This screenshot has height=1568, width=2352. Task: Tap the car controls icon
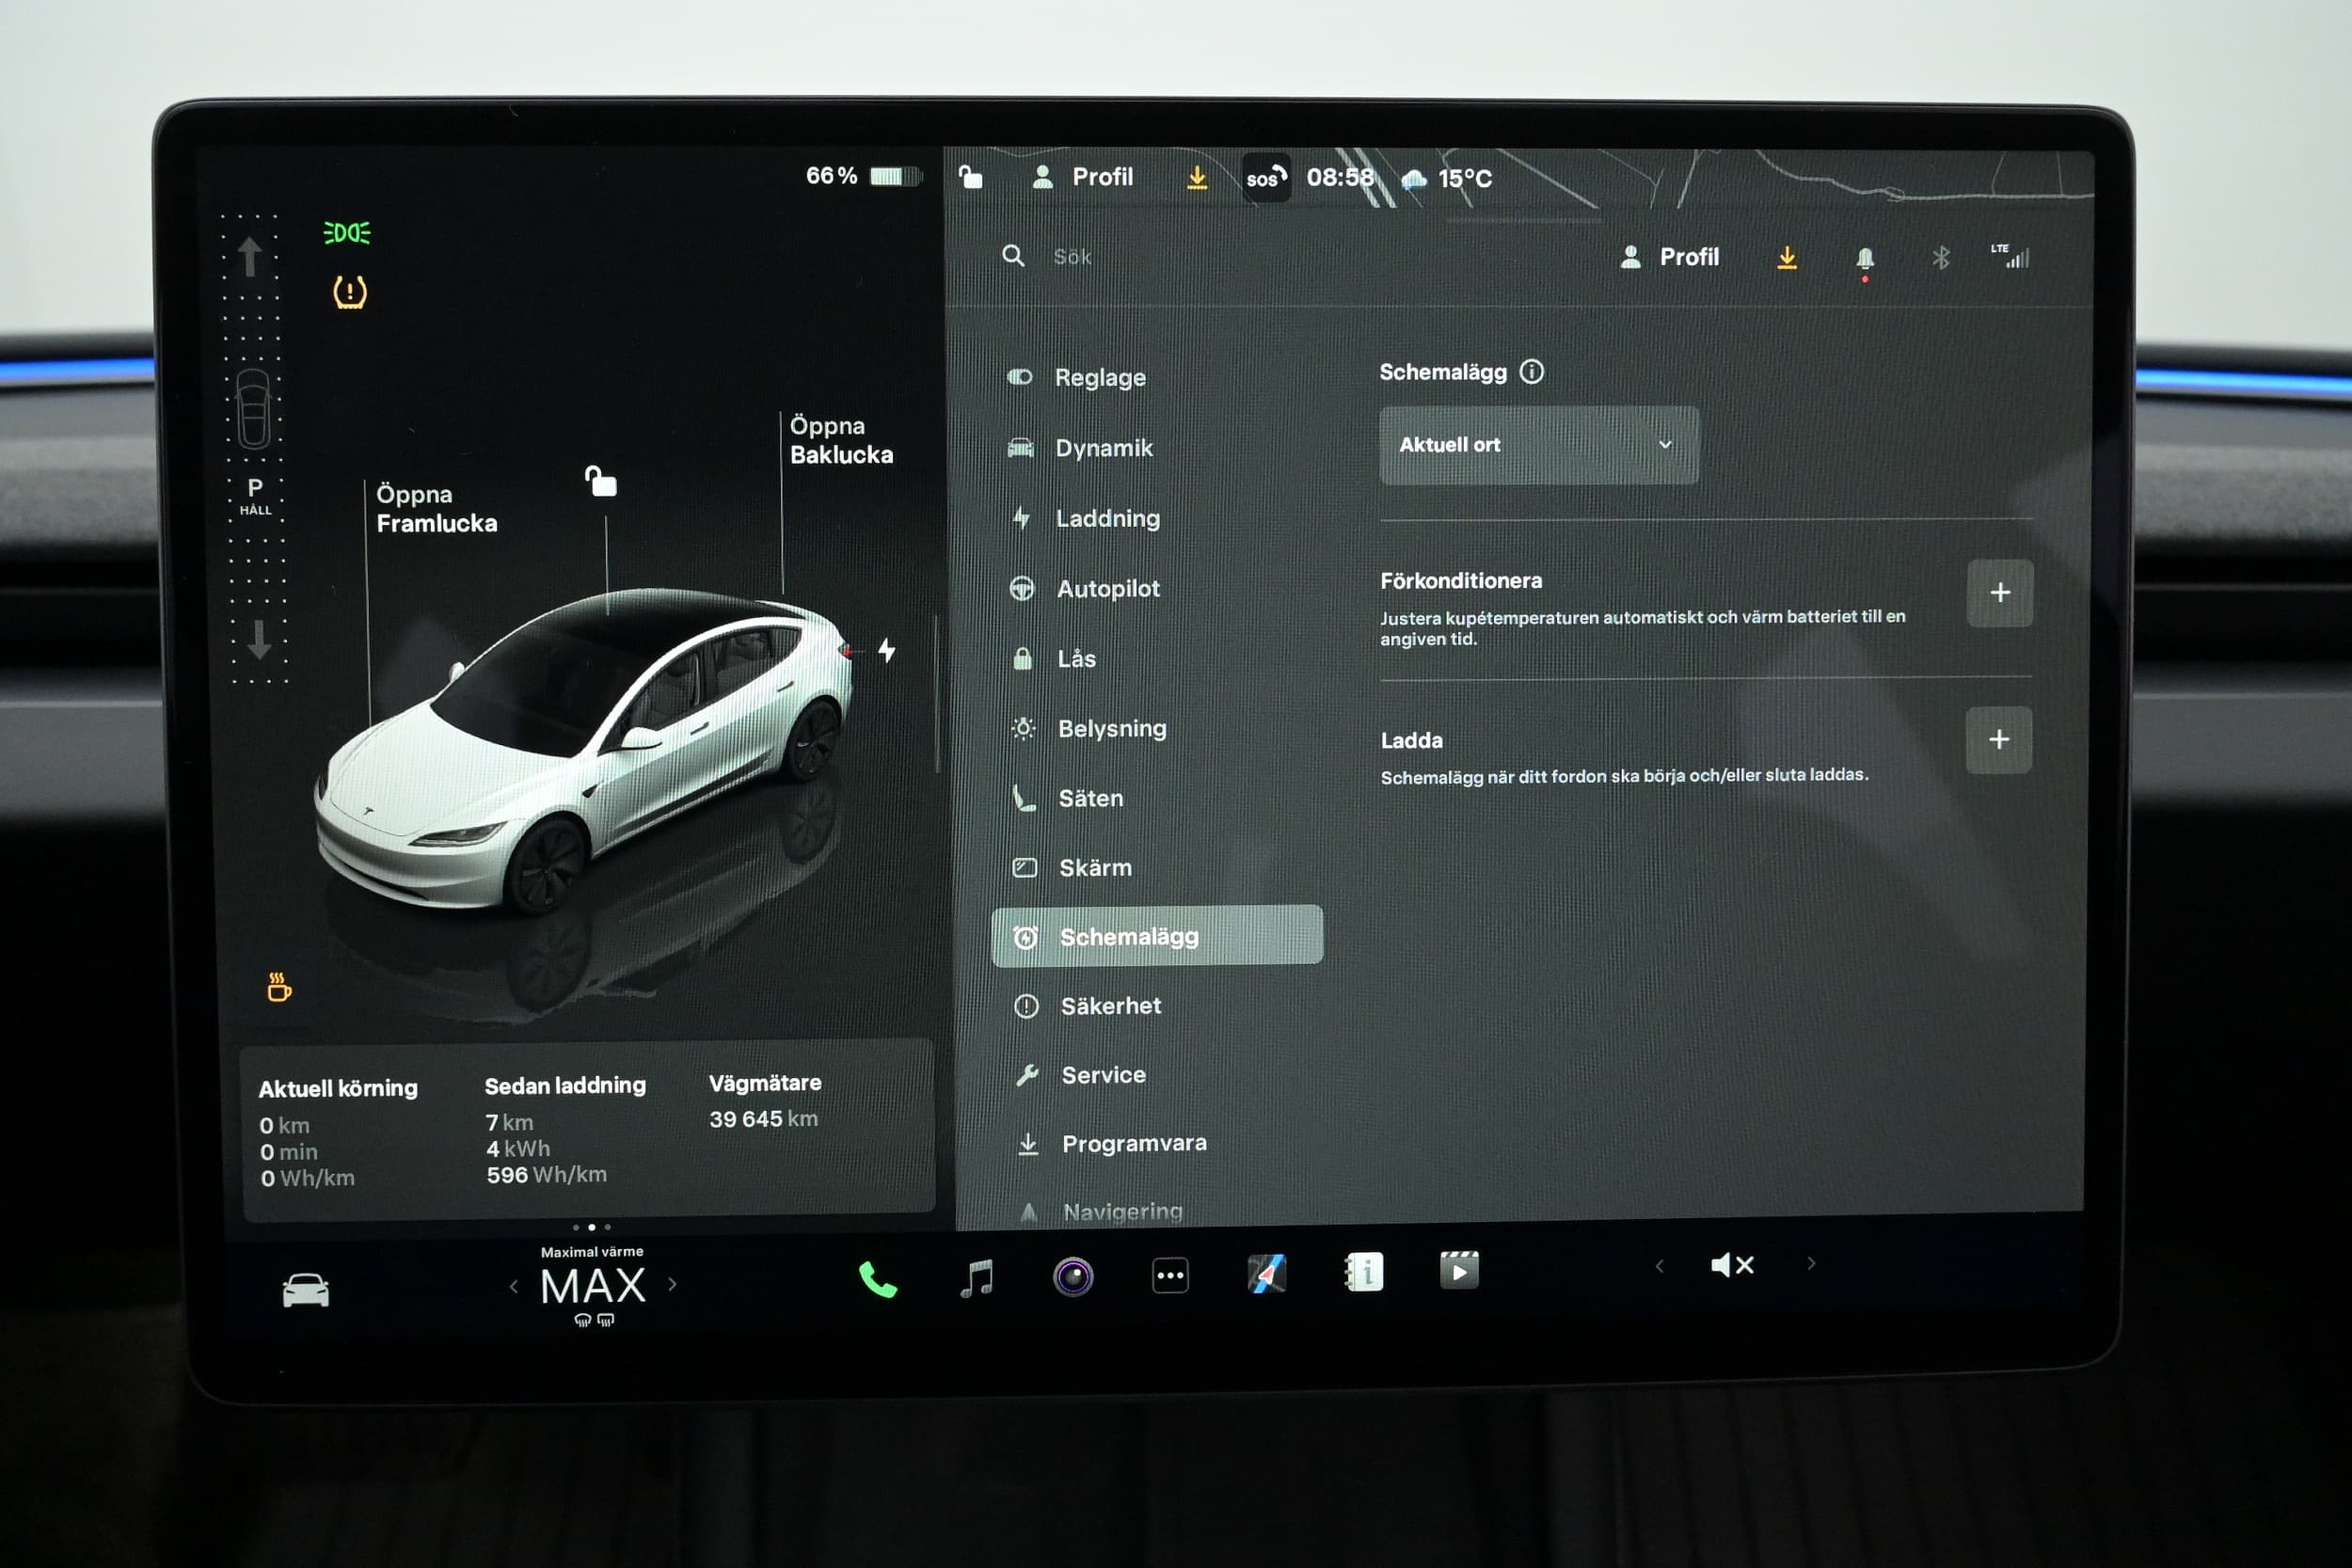tap(305, 1290)
